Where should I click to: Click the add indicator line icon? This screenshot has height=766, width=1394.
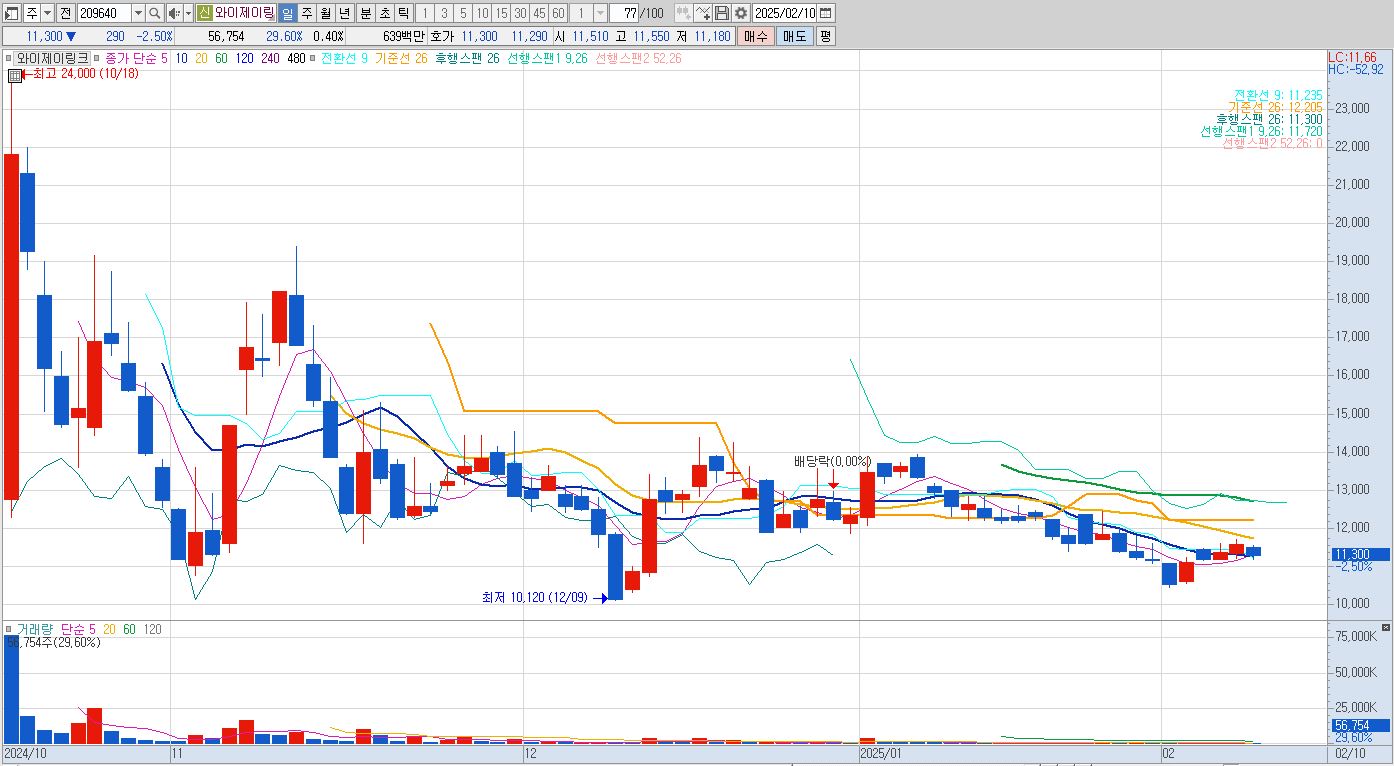(x=703, y=13)
